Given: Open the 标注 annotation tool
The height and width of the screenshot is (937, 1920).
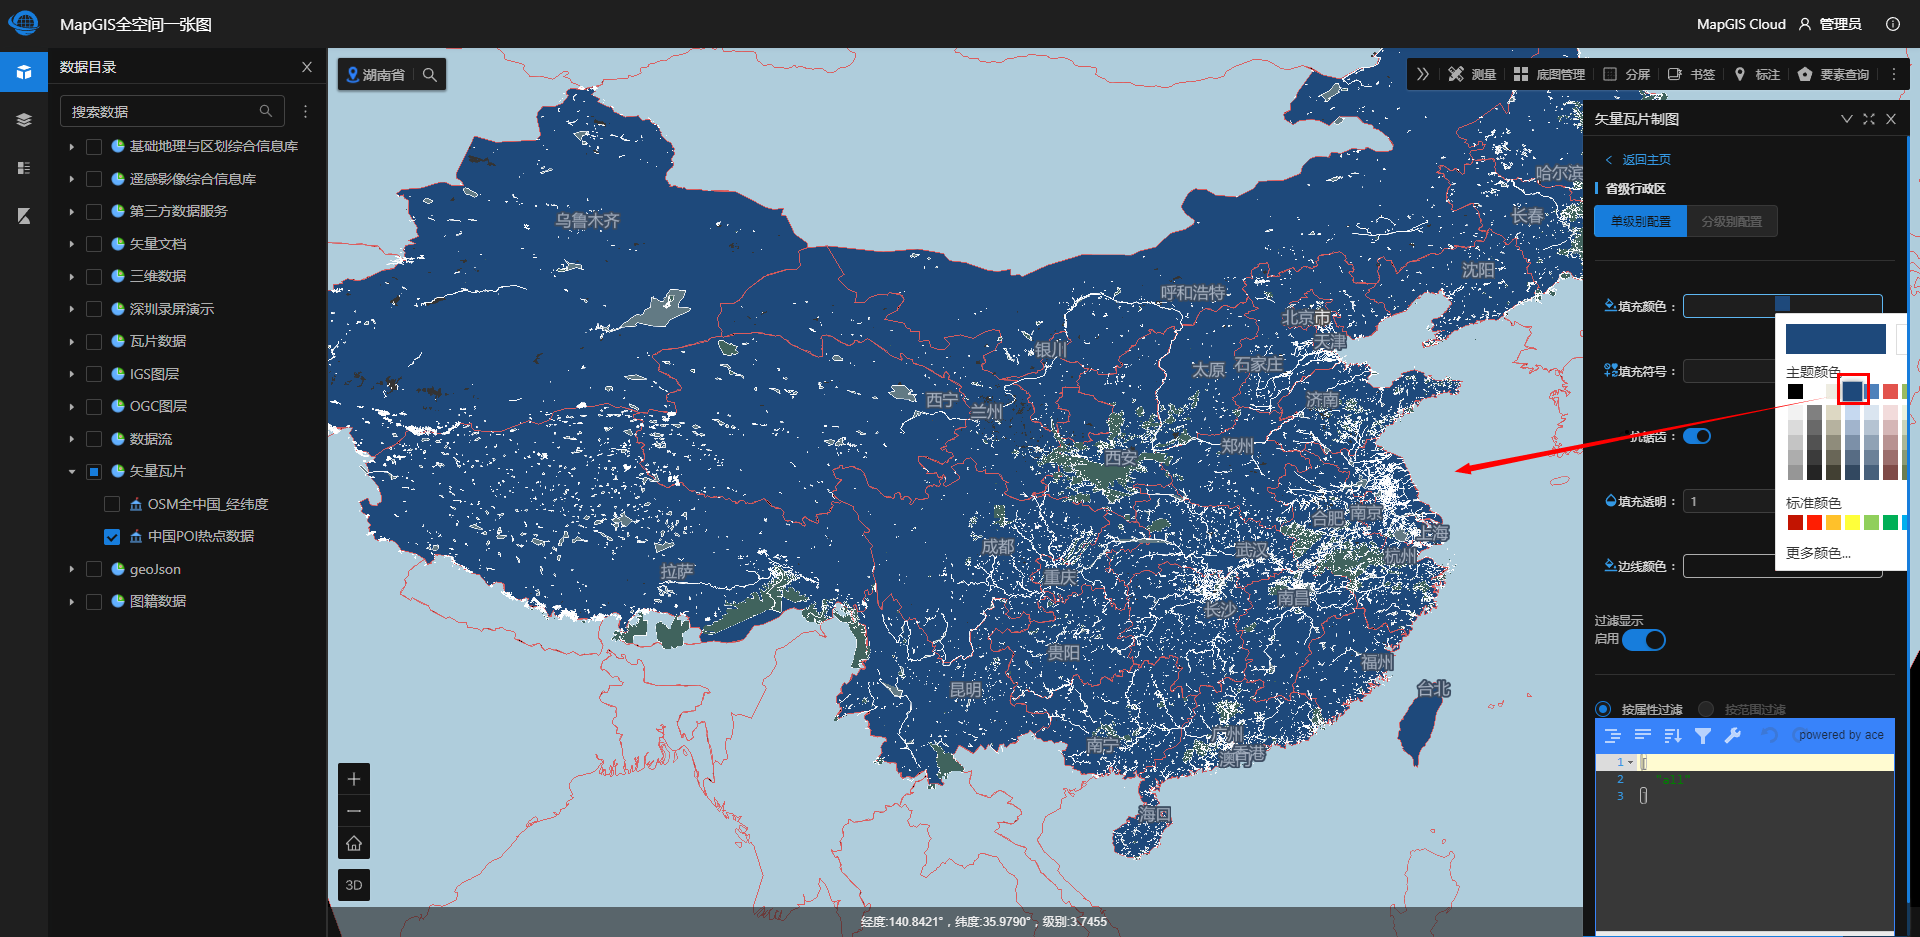Looking at the screenshot, I should point(1757,74).
